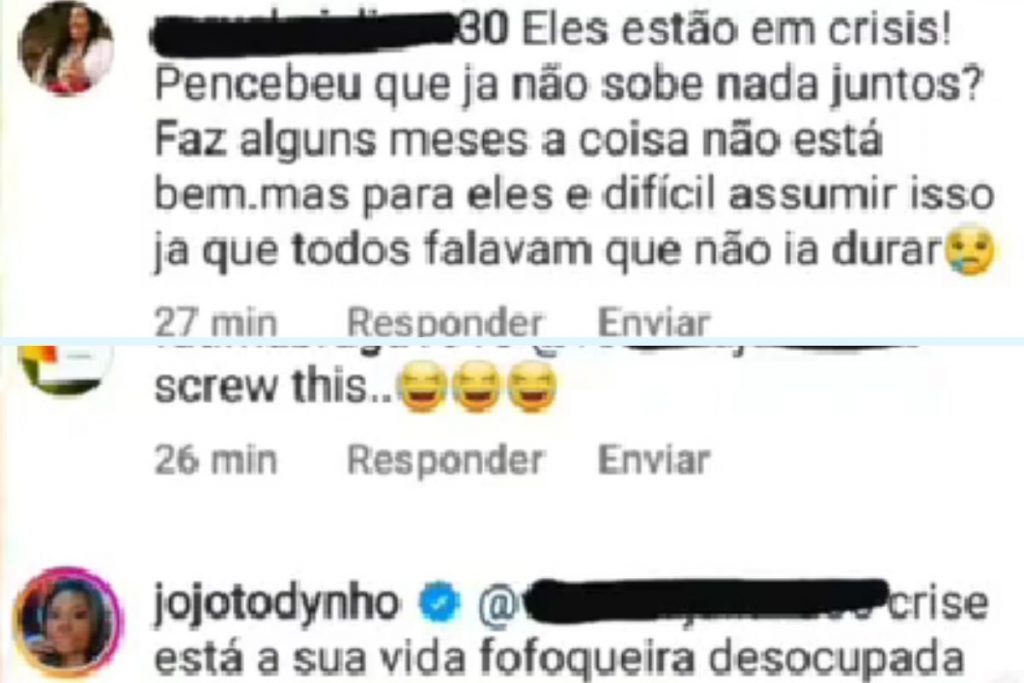Click the 26 min timestamp
1024x683 pixels.
[216, 460]
